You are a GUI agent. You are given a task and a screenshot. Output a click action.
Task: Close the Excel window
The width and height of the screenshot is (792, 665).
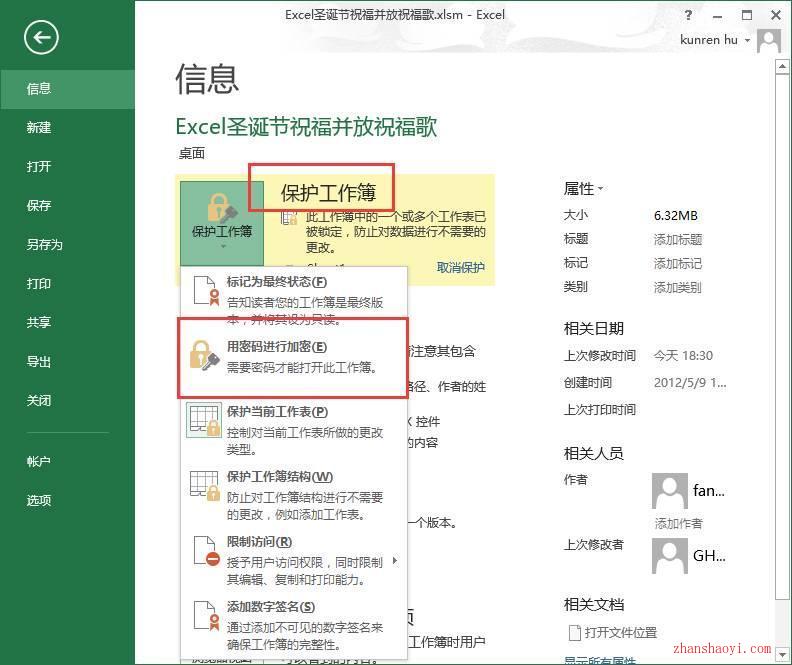(776, 15)
